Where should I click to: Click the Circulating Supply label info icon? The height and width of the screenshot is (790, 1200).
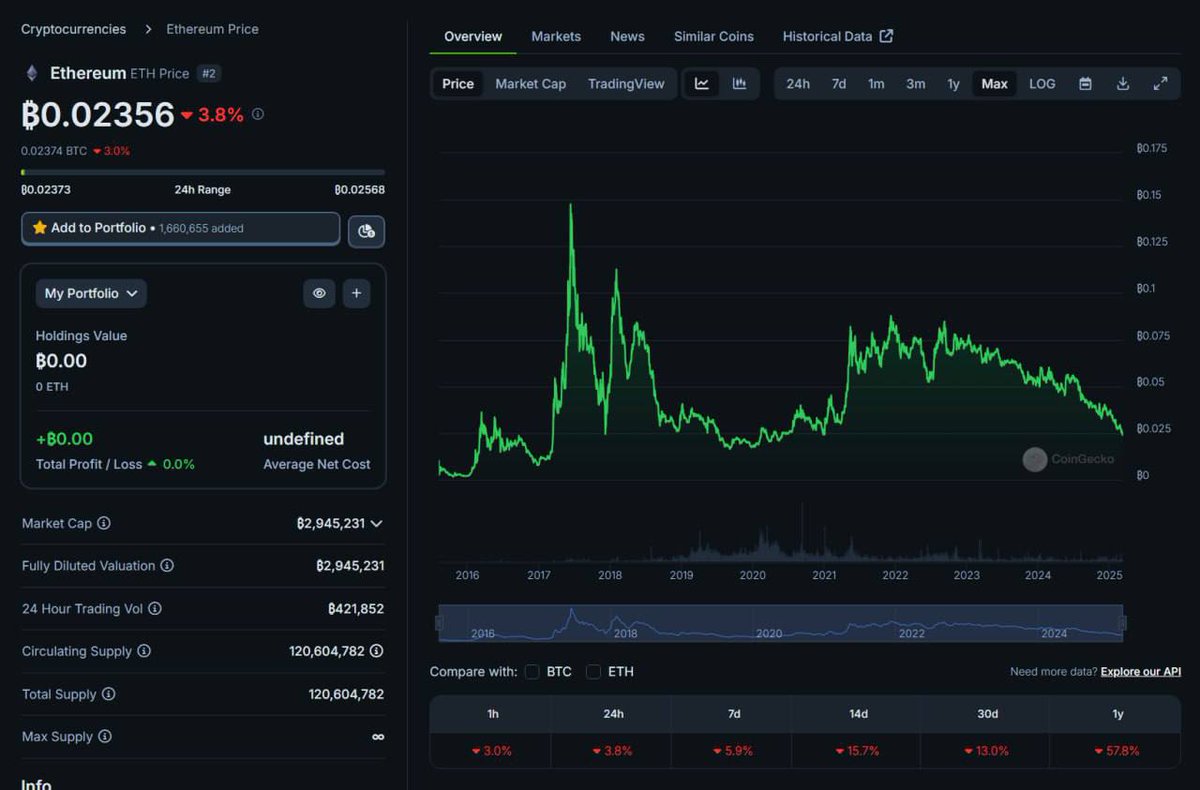point(144,651)
